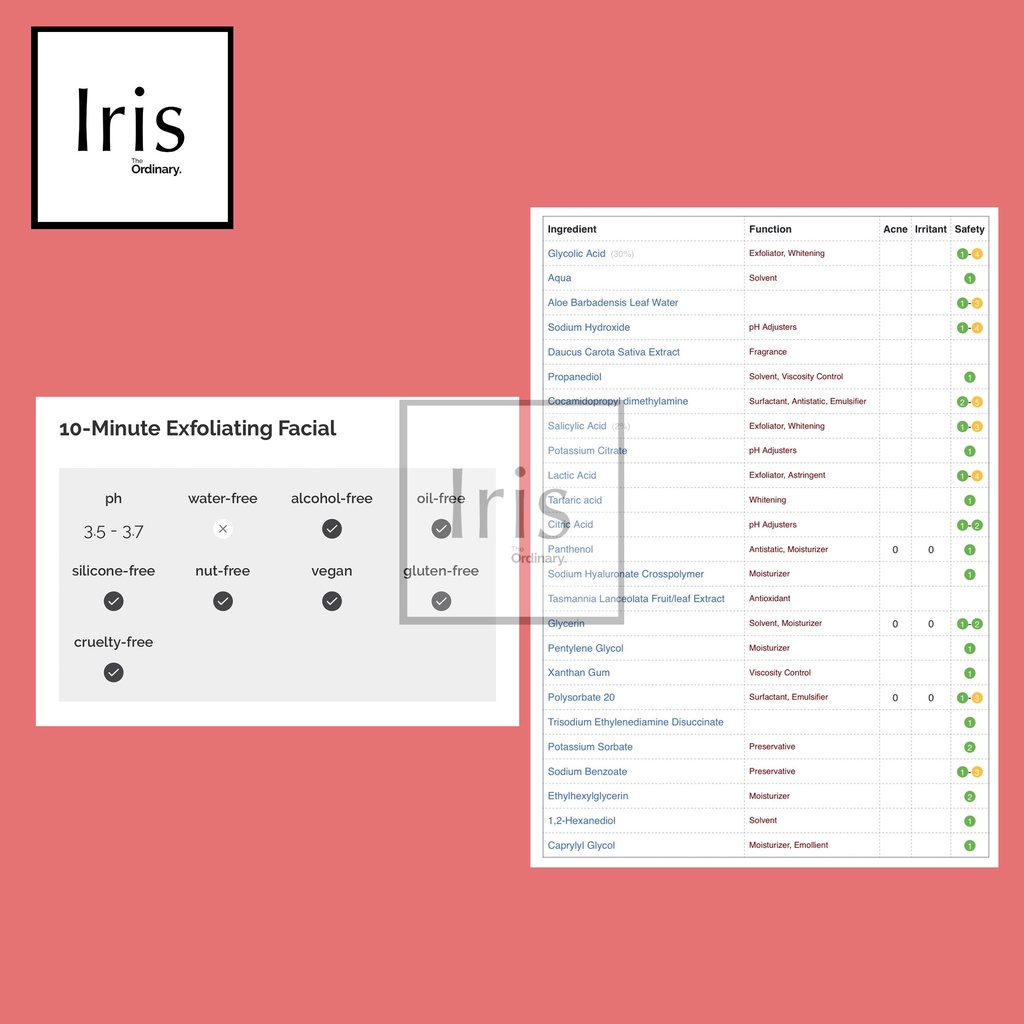The image size is (1024, 1024).
Task: Open the Glycolic Acid ingredient link
Action: tap(577, 254)
